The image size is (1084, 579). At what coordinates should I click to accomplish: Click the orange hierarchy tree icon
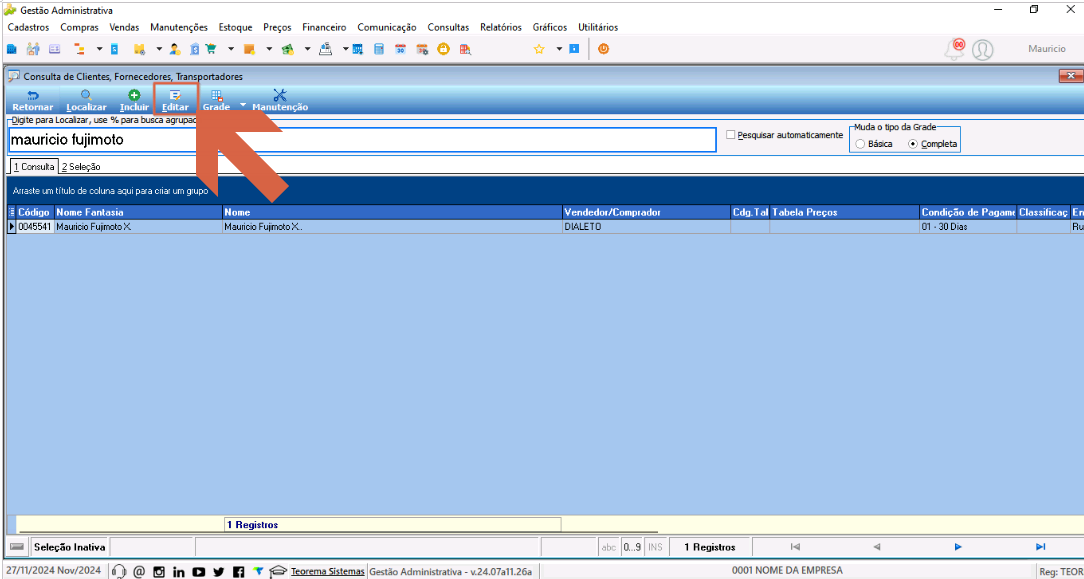(x=79, y=49)
